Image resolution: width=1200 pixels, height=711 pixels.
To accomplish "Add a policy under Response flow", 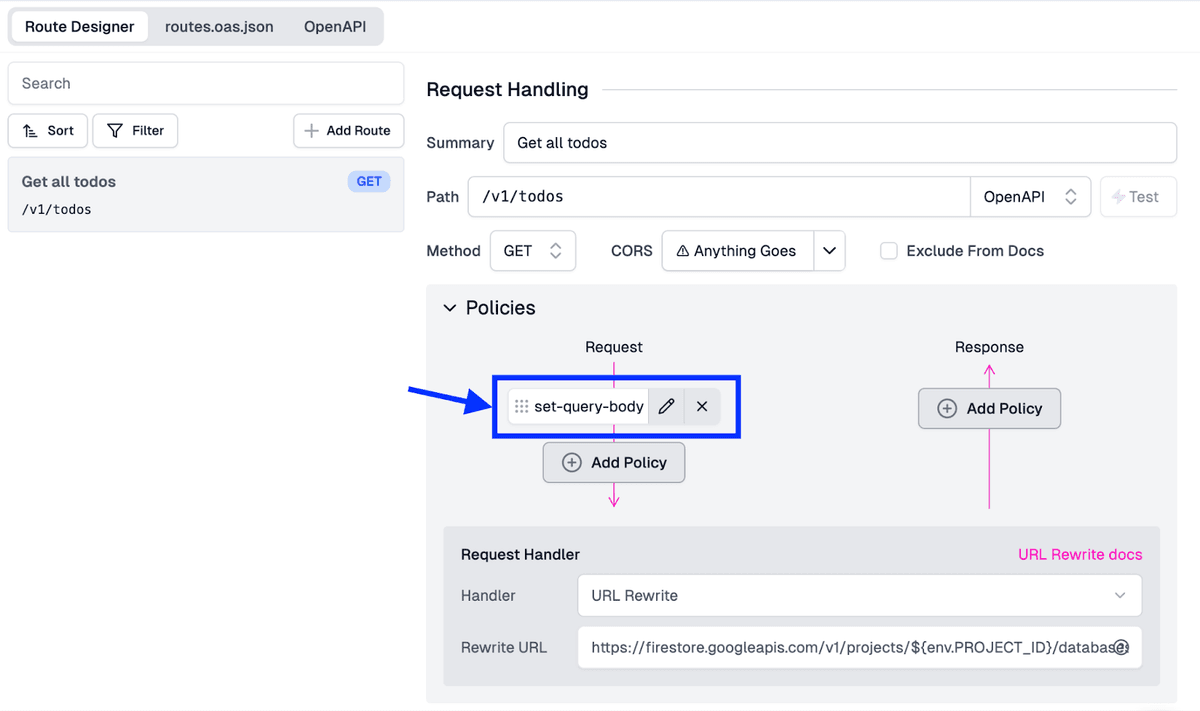I will pyautogui.click(x=989, y=409).
